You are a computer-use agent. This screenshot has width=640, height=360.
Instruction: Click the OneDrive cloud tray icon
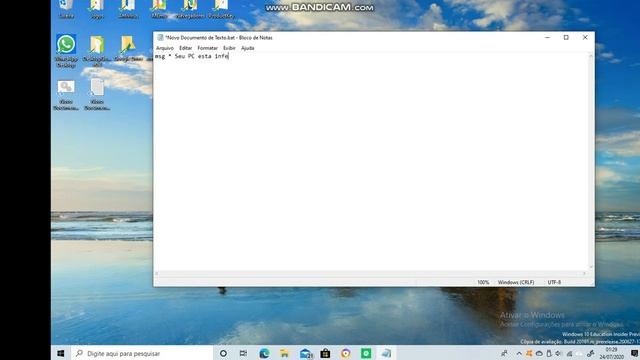point(539,353)
